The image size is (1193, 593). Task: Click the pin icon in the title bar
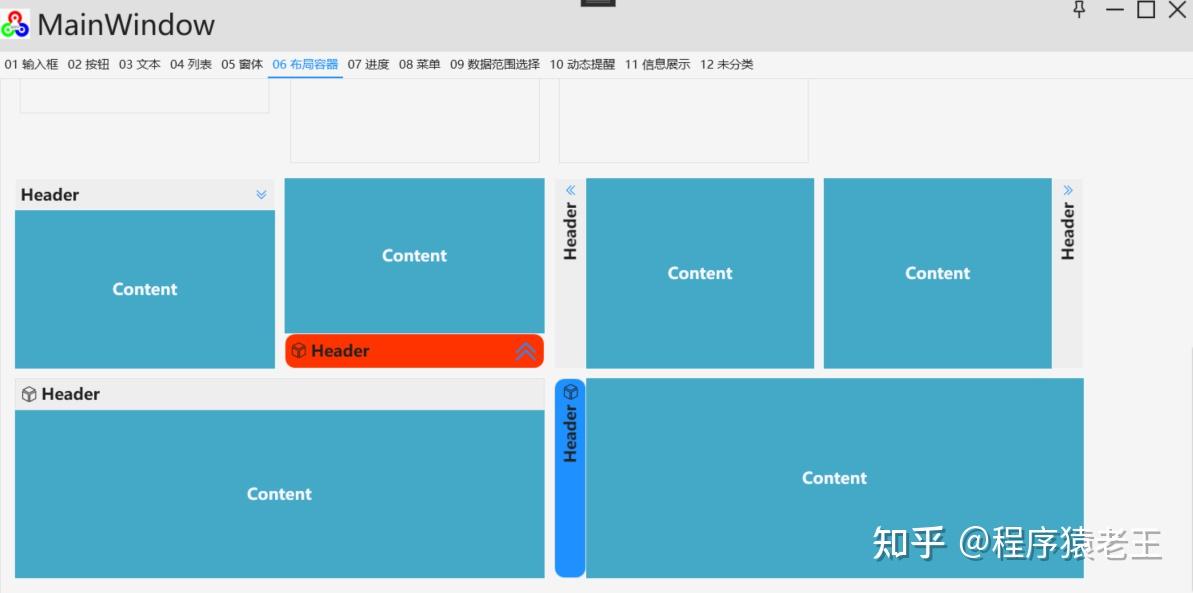[x=1079, y=11]
